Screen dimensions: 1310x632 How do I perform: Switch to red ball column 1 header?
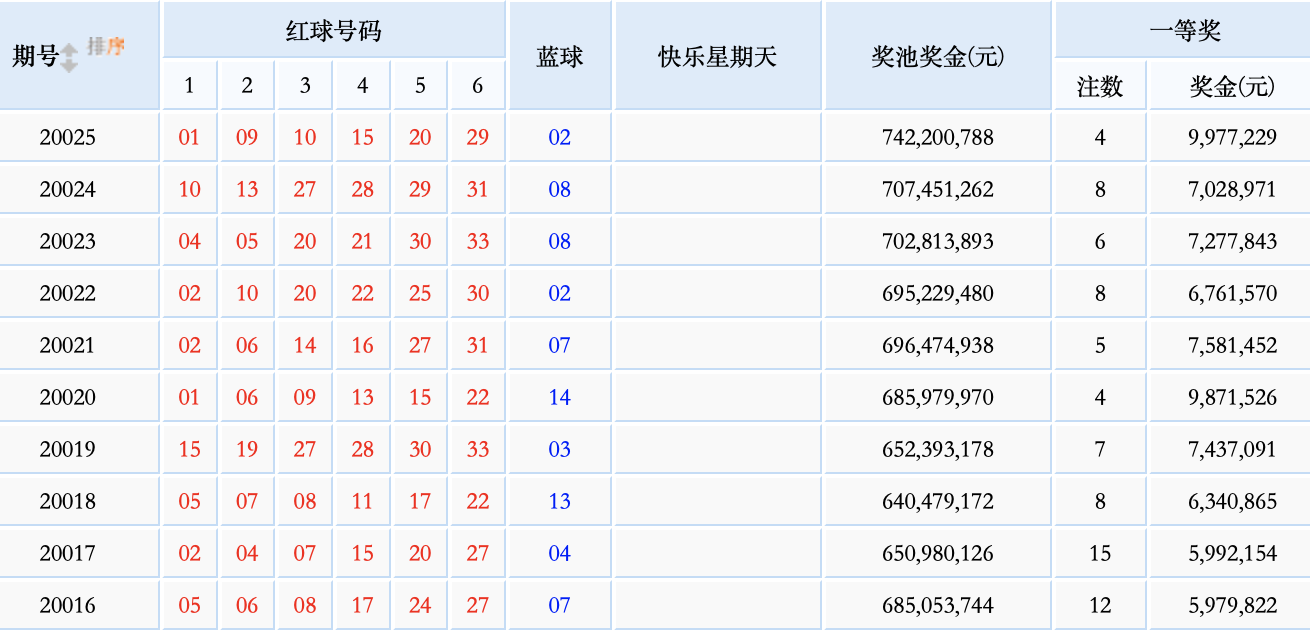tap(188, 85)
